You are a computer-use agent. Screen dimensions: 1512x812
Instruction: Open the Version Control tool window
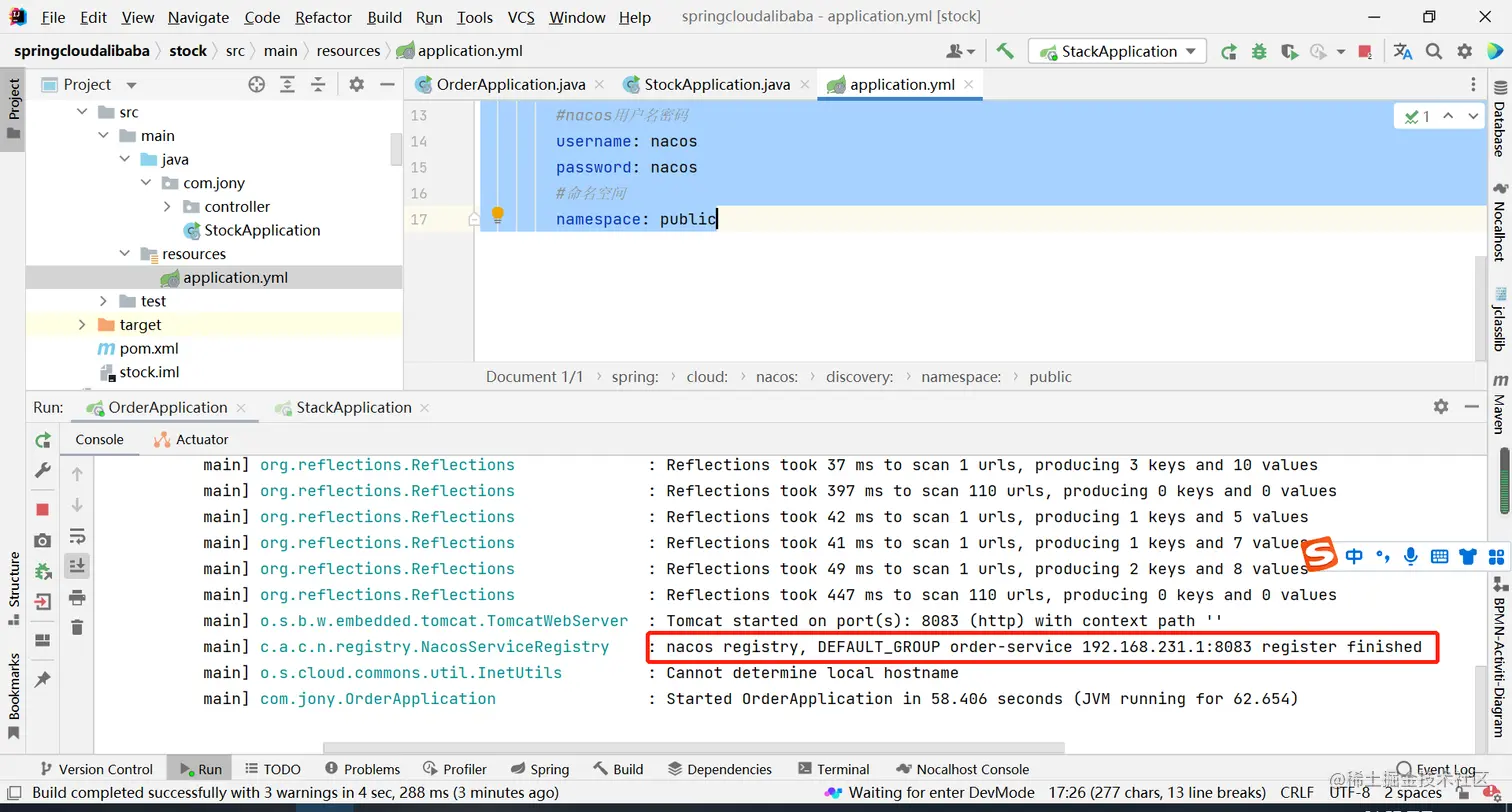[x=96, y=769]
